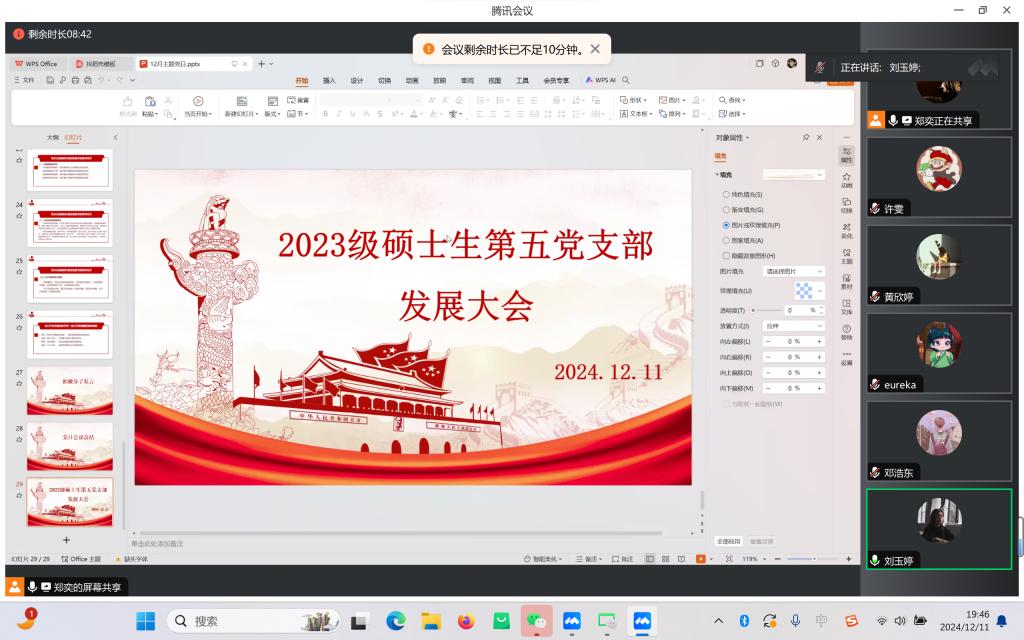Open the 素材 (Materials) sidebar icon

(x=846, y=281)
